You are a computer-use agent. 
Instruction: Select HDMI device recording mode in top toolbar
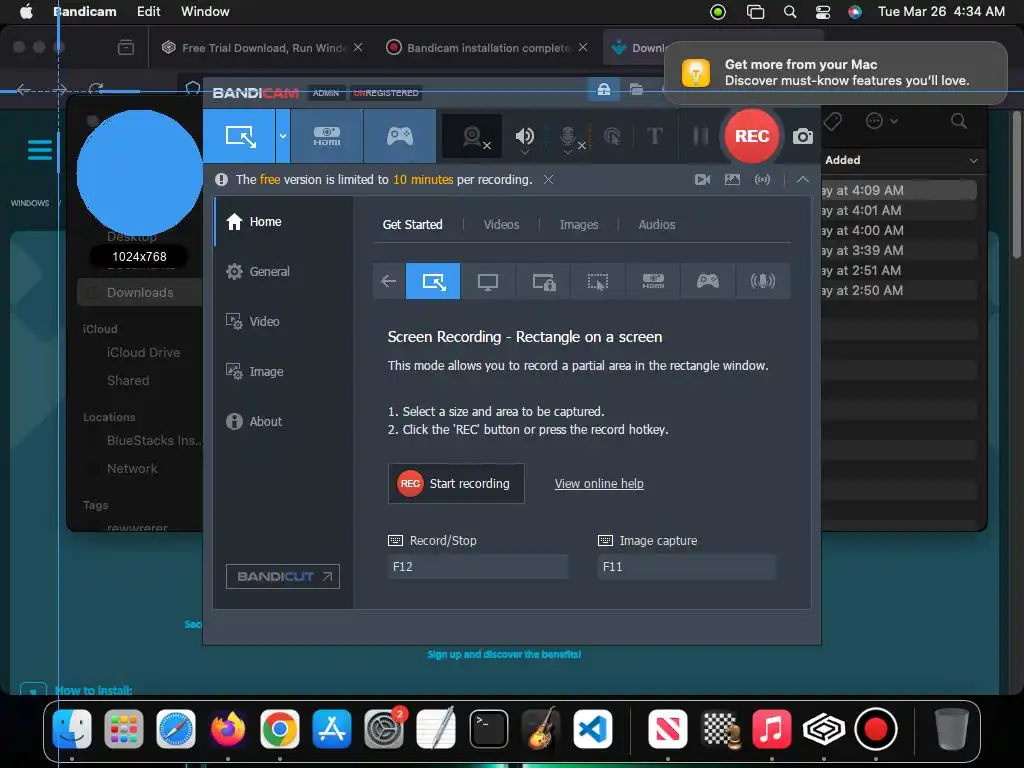[327, 136]
